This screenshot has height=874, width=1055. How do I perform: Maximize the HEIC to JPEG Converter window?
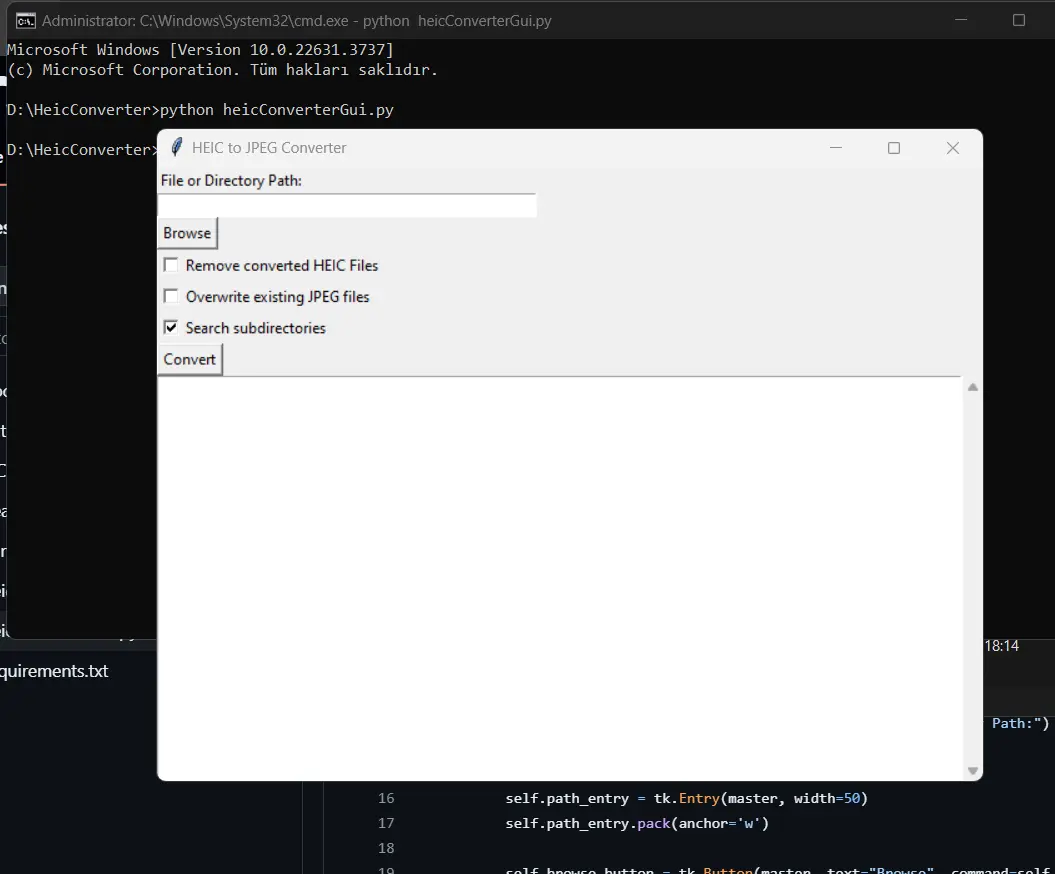(x=894, y=148)
